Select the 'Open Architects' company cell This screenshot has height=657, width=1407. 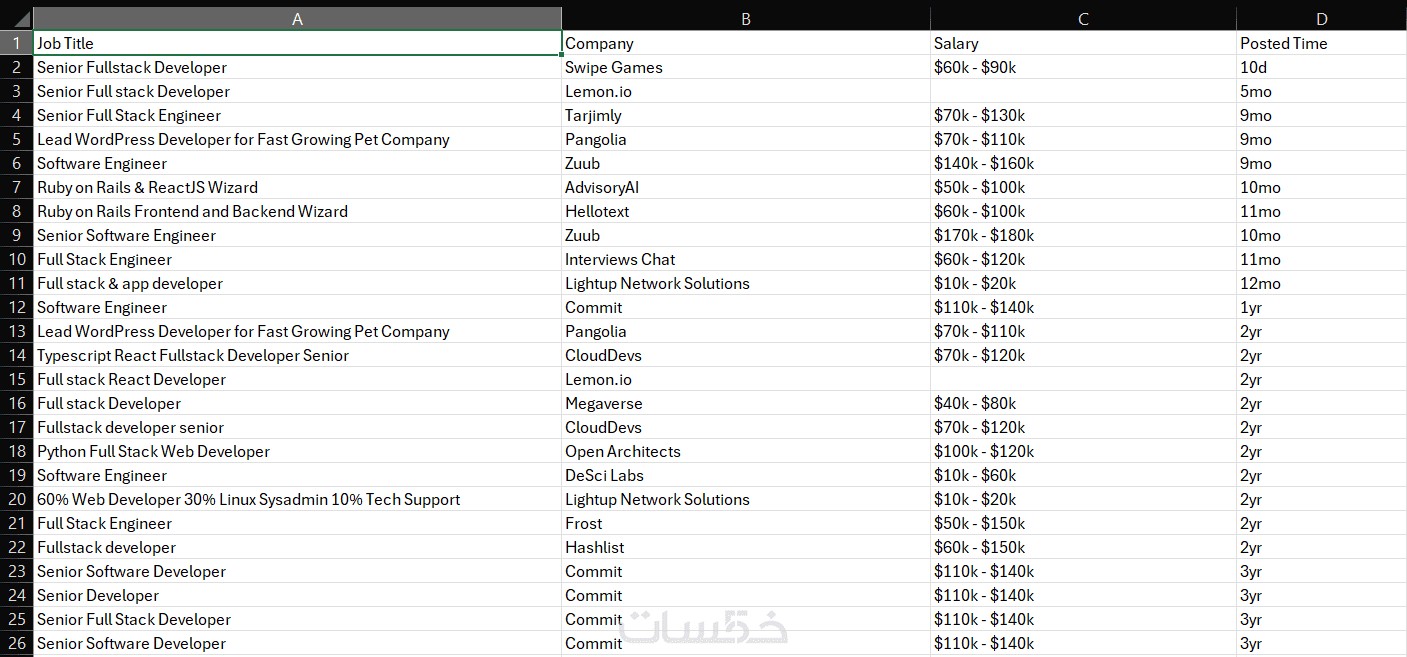click(746, 451)
